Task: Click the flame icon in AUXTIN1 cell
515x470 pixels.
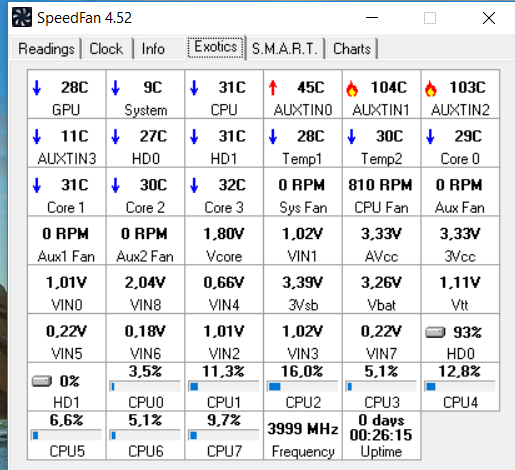Action: 352,89
